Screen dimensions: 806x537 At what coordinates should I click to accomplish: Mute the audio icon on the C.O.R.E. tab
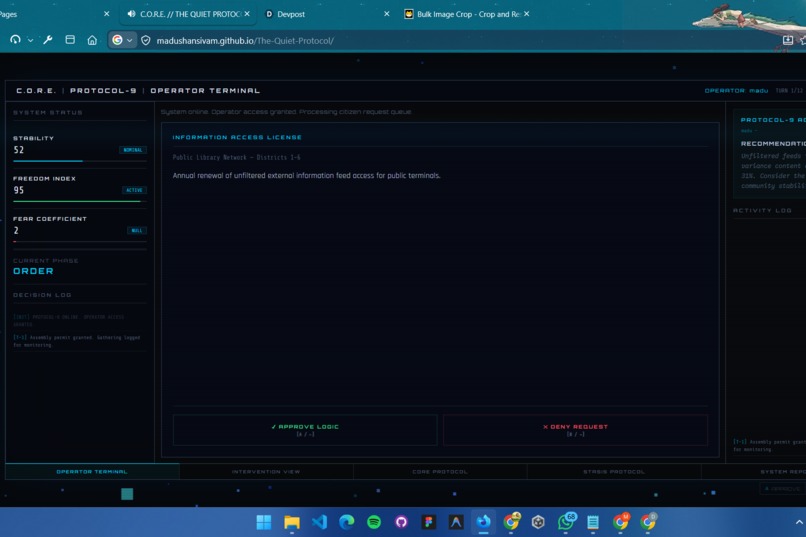[x=132, y=14]
